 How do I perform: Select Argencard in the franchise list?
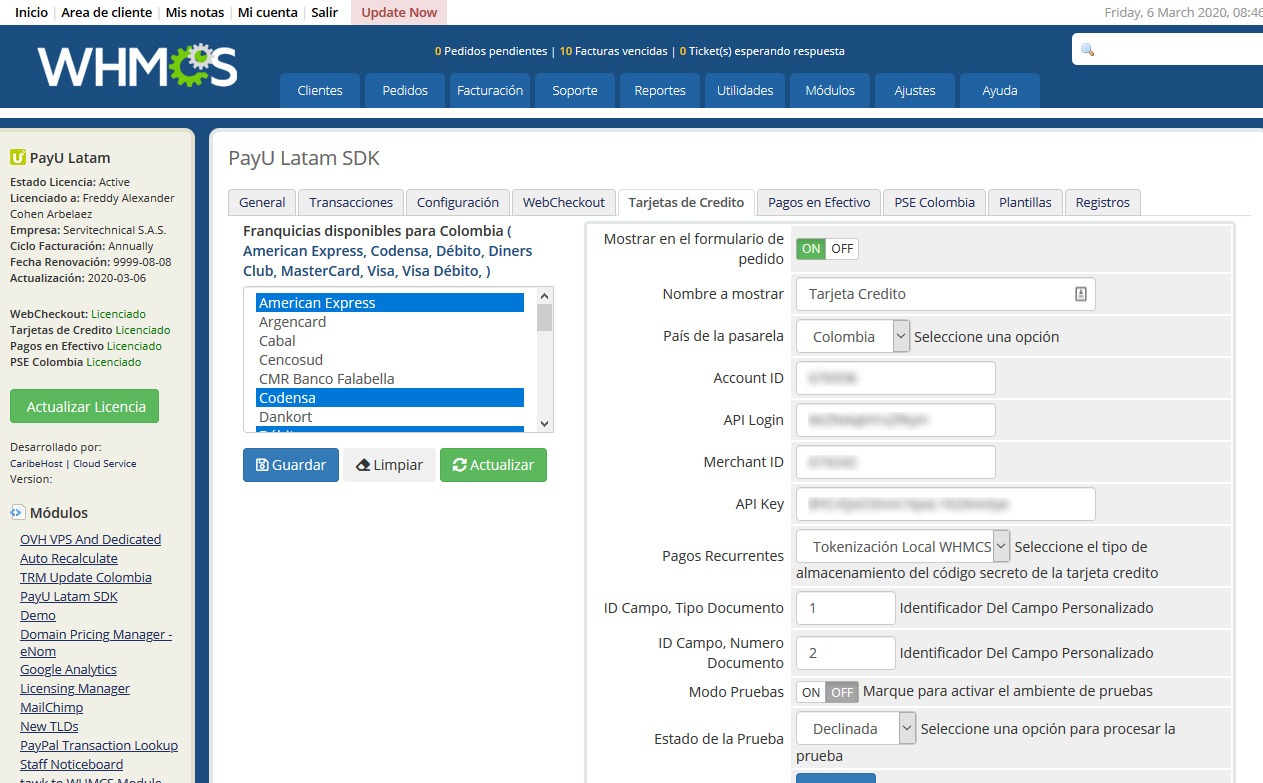pyautogui.click(x=390, y=322)
